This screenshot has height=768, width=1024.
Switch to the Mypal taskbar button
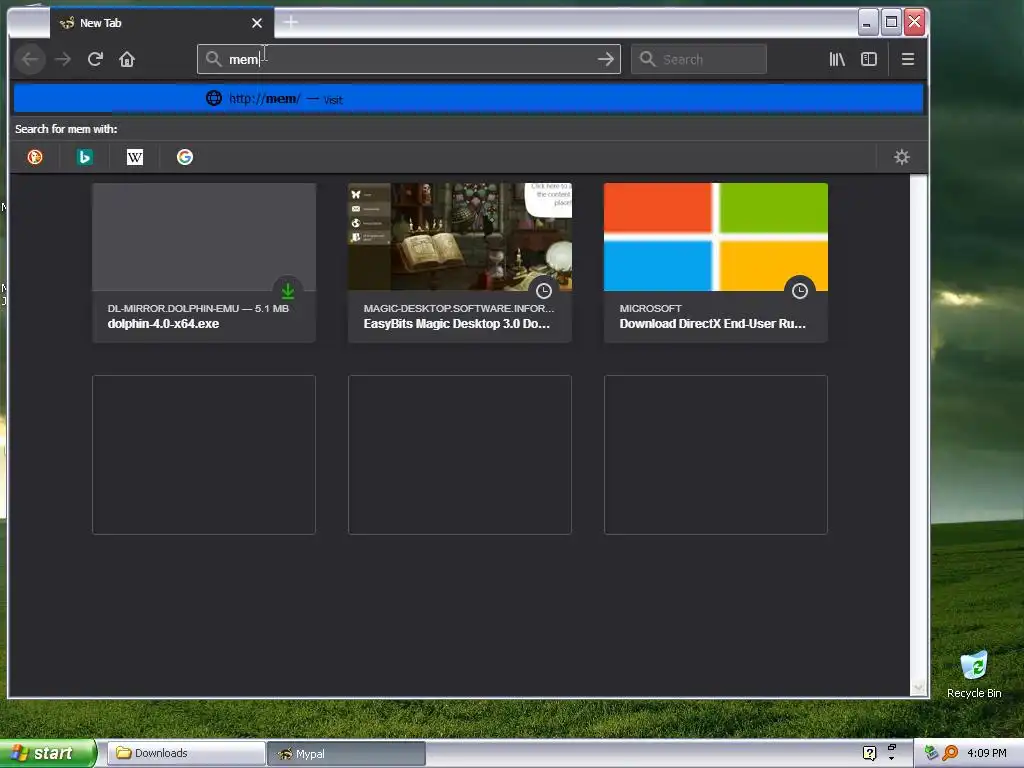346,754
